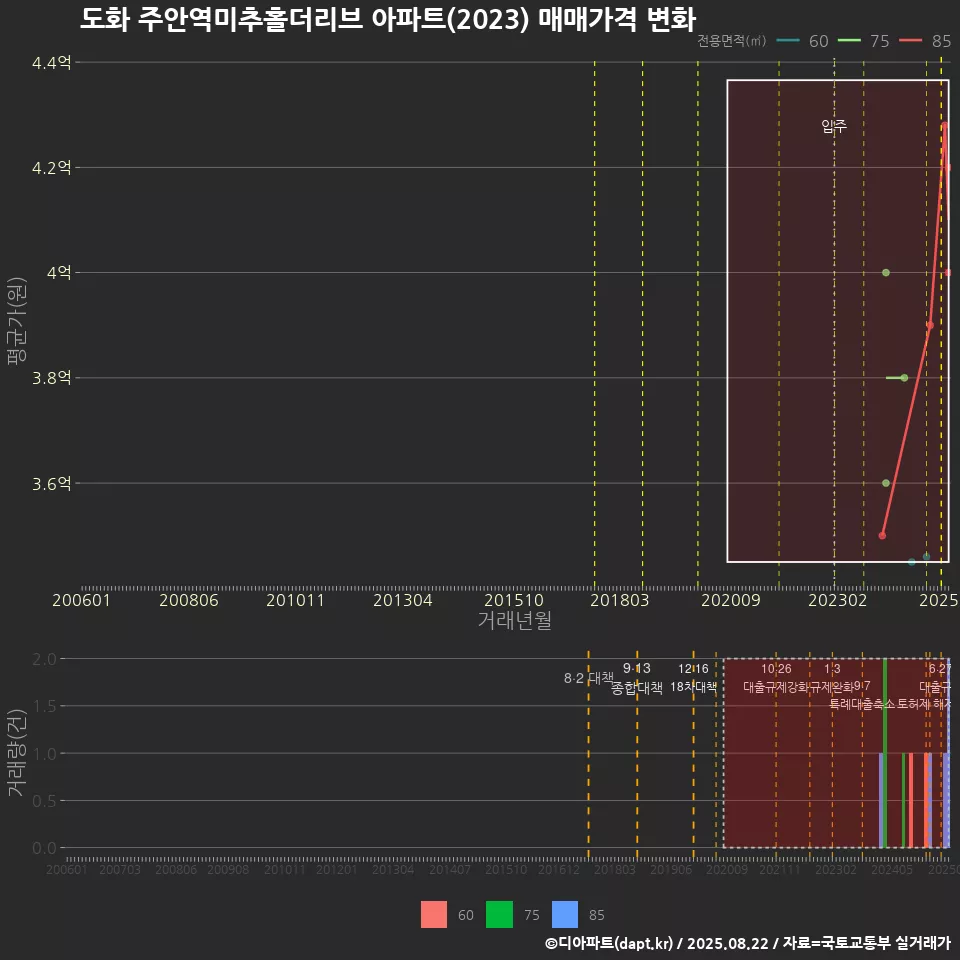The width and height of the screenshot is (960, 960).
Task: Click the 202302 label on the upper x-axis
Action: [838, 600]
